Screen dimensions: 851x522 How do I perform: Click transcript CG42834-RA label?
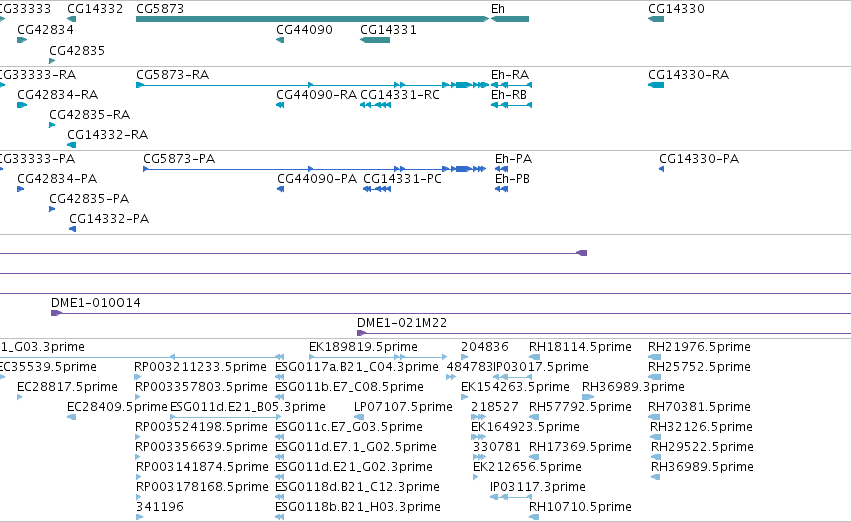tap(58, 95)
